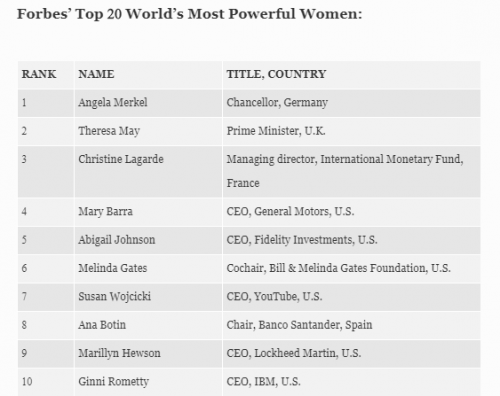Screen dimensions: 500x396
Task: Click the name Marillyn Hewson
Action: point(119,353)
